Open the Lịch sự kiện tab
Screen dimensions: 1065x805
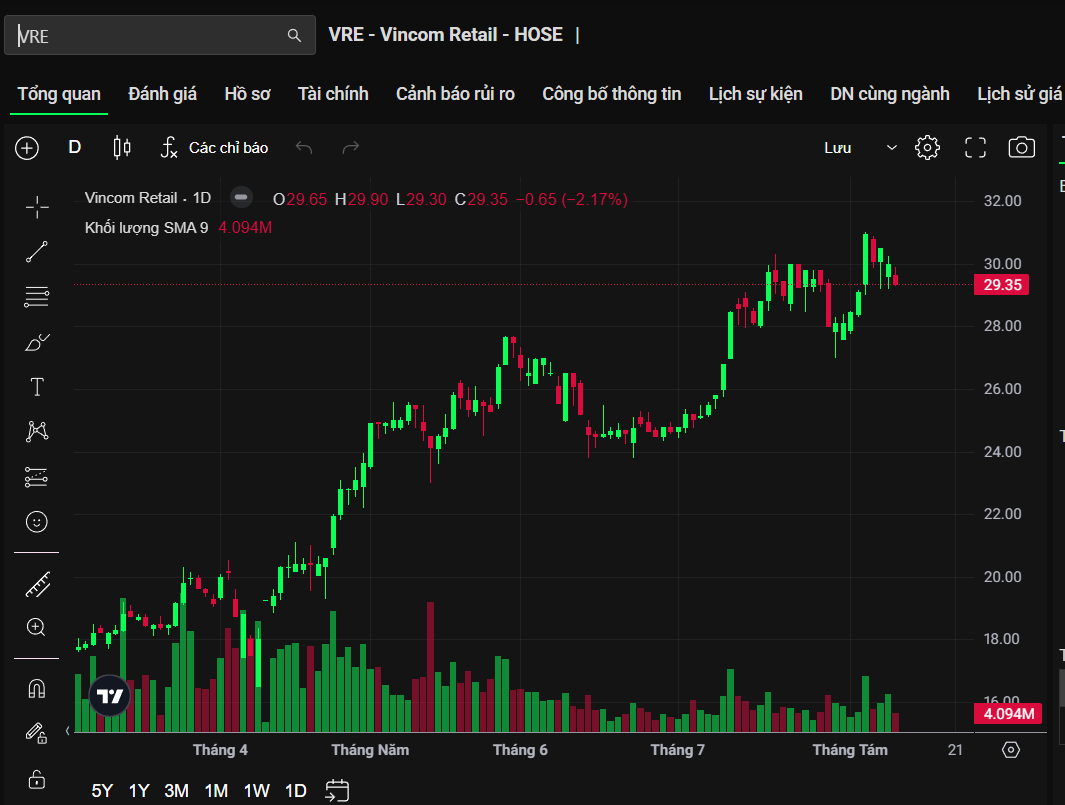[755, 94]
